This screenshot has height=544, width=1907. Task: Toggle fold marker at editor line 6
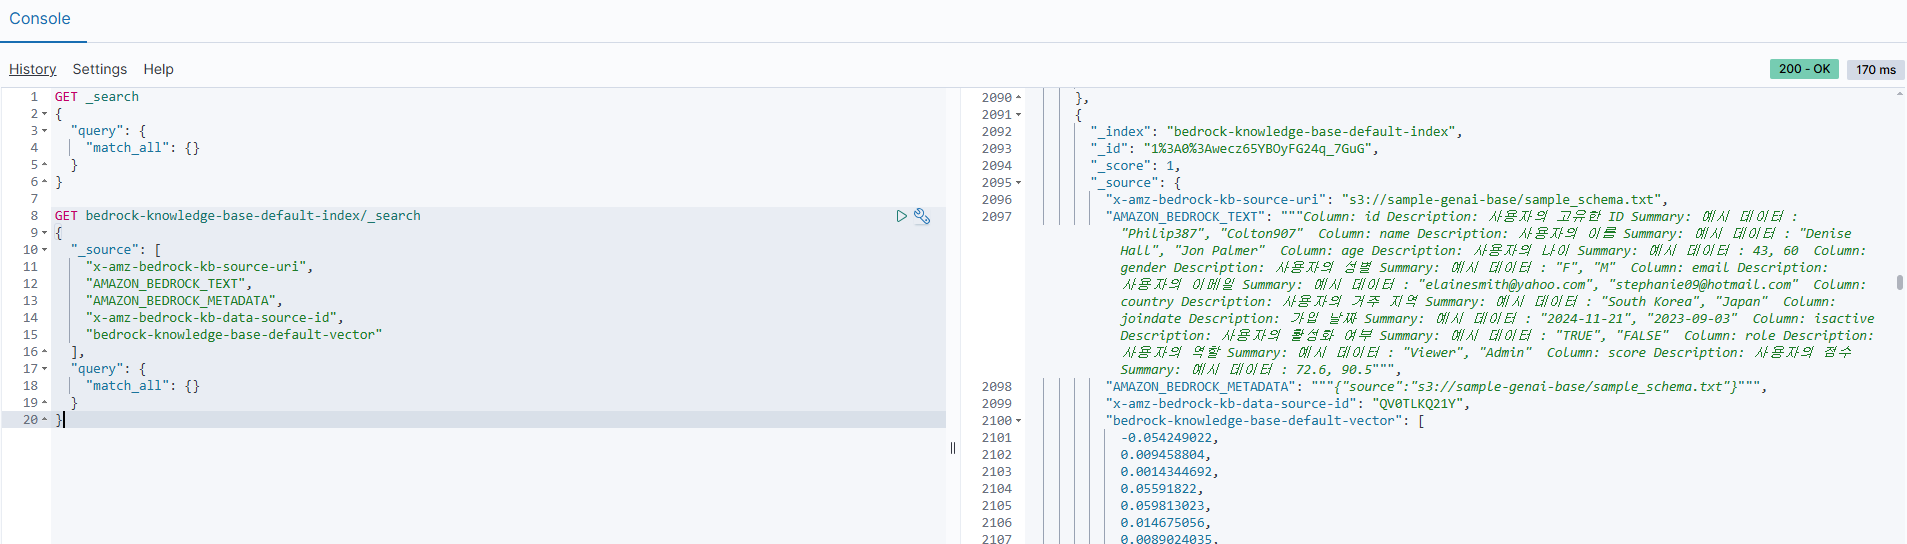click(44, 182)
